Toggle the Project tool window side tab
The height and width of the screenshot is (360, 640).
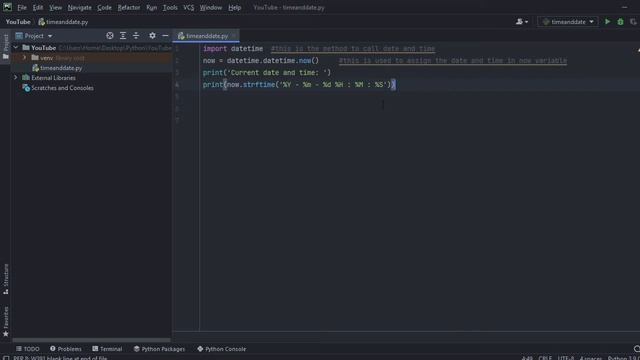point(5,46)
